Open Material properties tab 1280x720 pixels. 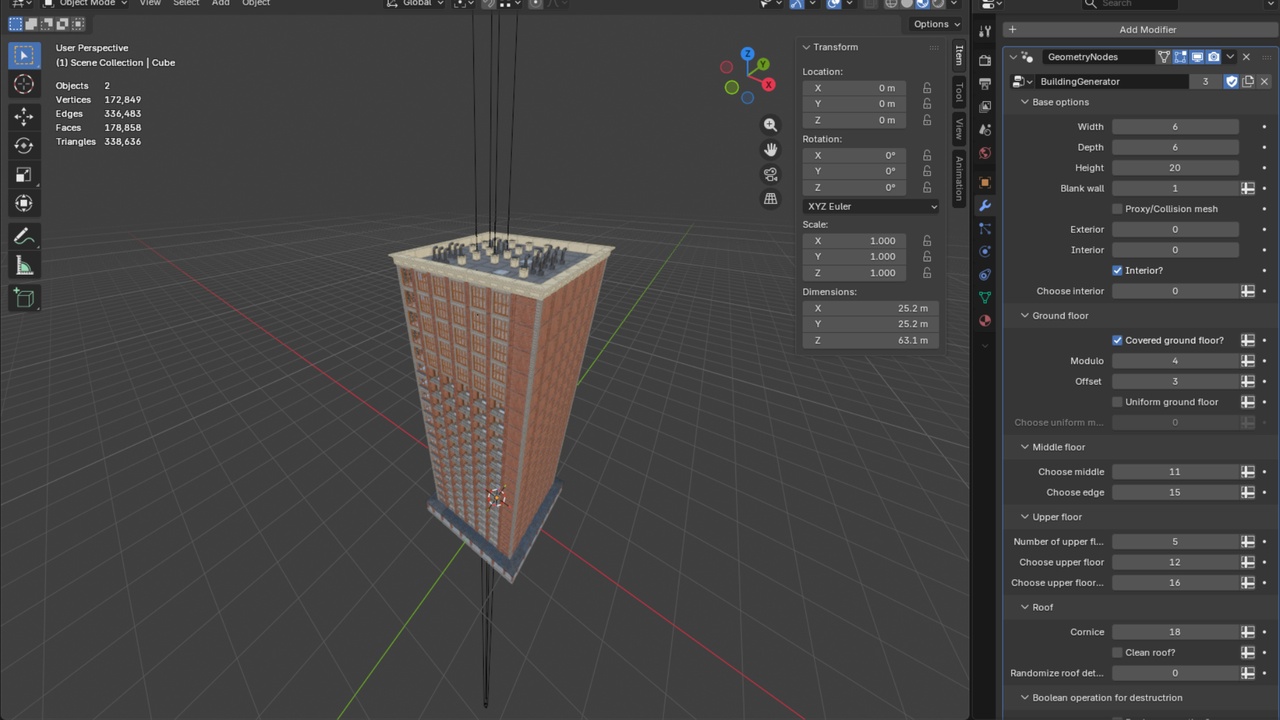point(985,321)
